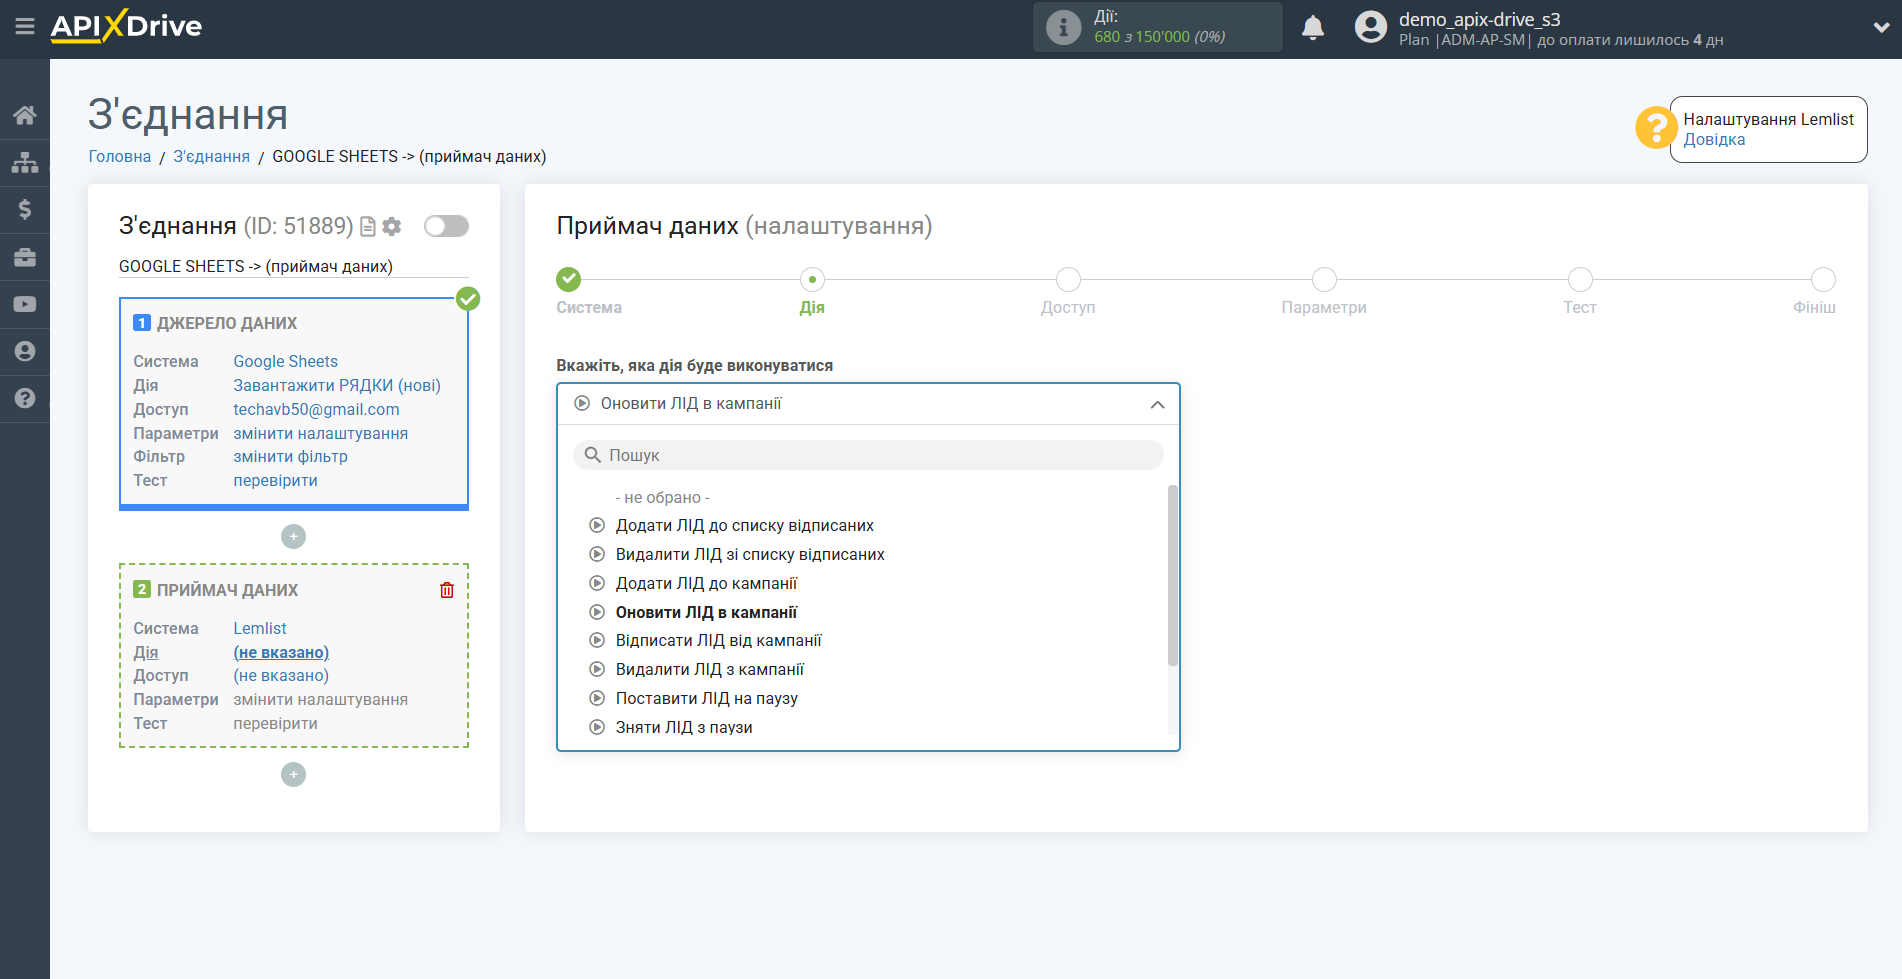Screen dimensions: 1902x979
Task: Add a step after the data receiver
Action: [x=293, y=775]
